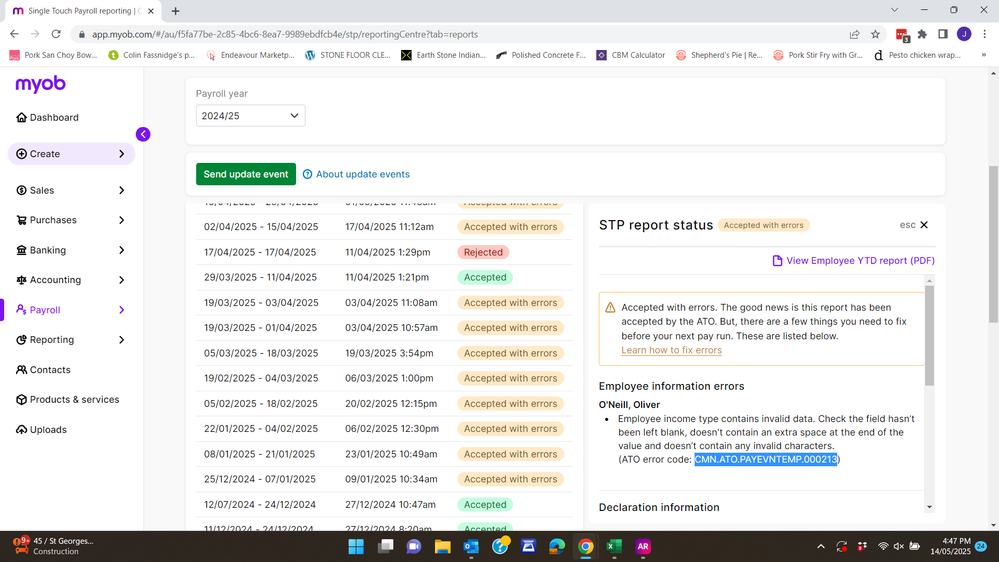
Task: Open Excel from the Windows taskbar
Action: coord(614,546)
